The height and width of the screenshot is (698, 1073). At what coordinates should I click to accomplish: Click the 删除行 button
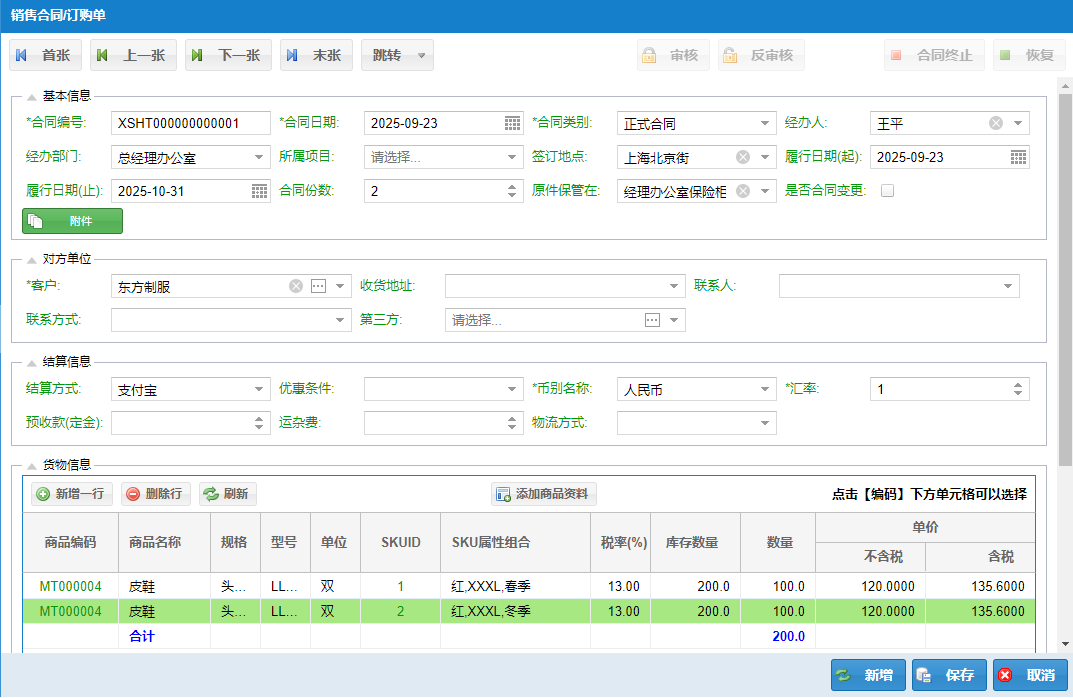(x=155, y=494)
